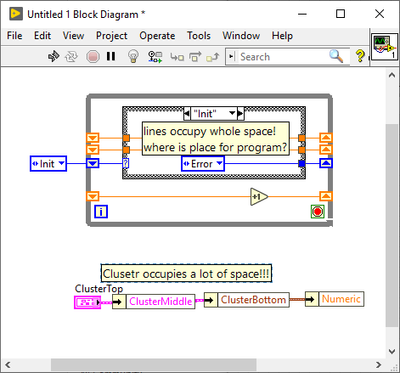Image resolution: width=400 pixels, height=373 pixels.
Task: Maximize the Block Diagram window
Action: [340, 14]
